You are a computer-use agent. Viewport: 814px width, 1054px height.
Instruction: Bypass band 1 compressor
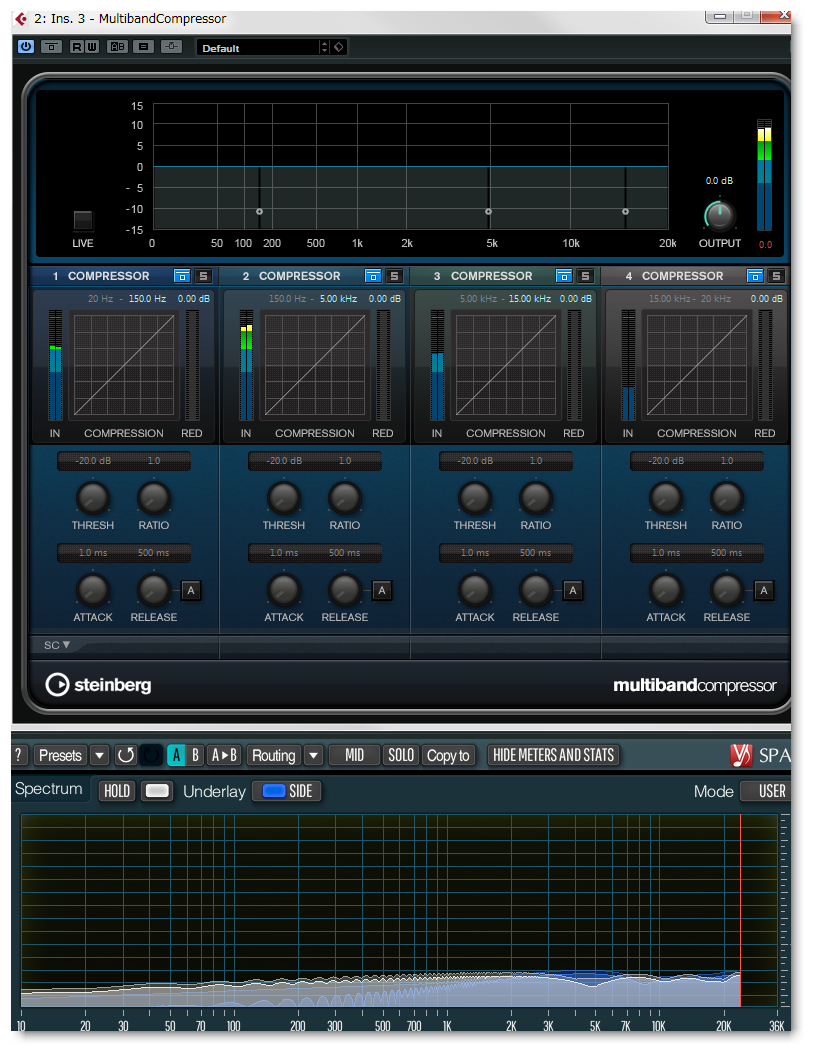tap(182, 276)
